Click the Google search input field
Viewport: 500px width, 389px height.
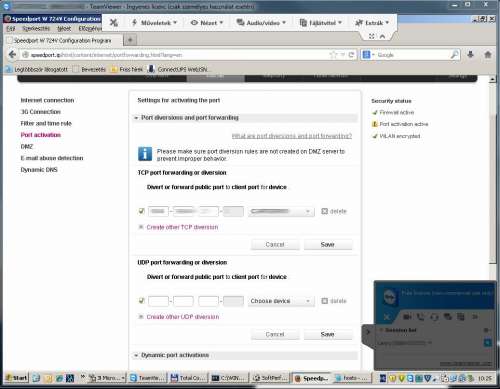(413, 55)
